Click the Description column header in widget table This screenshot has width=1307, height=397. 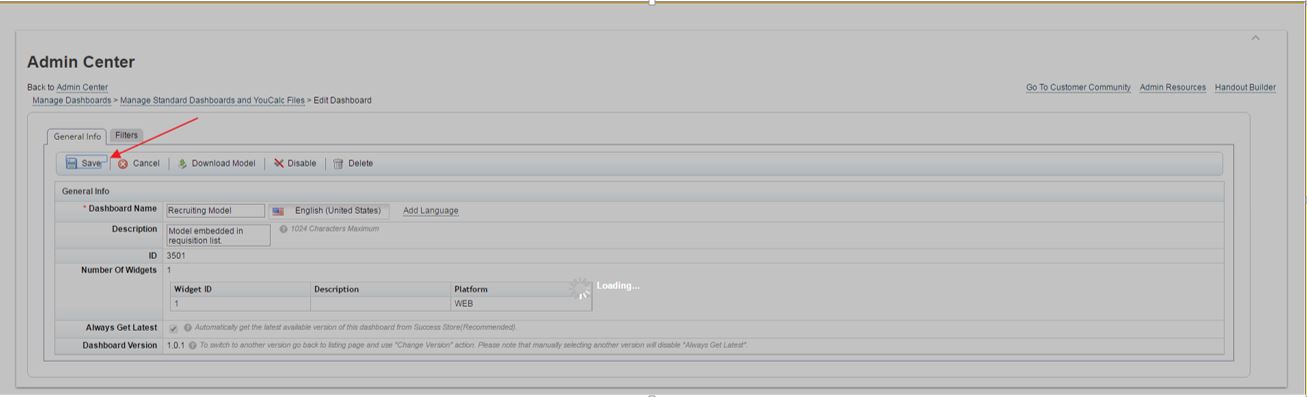coord(381,289)
